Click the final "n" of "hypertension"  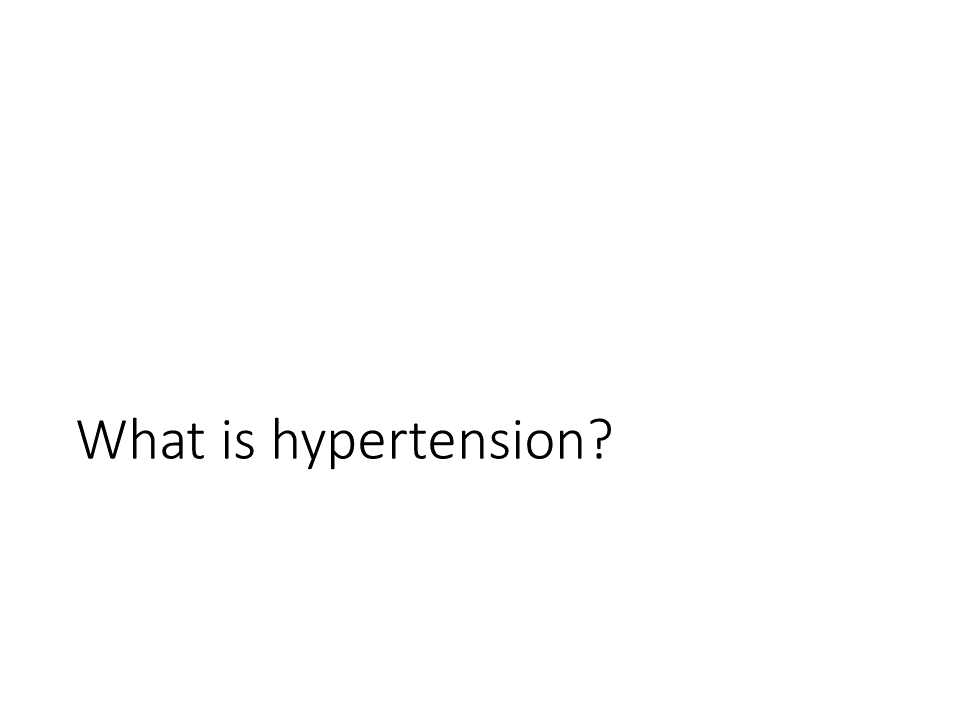pyautogui.click(x=572, y=444)
